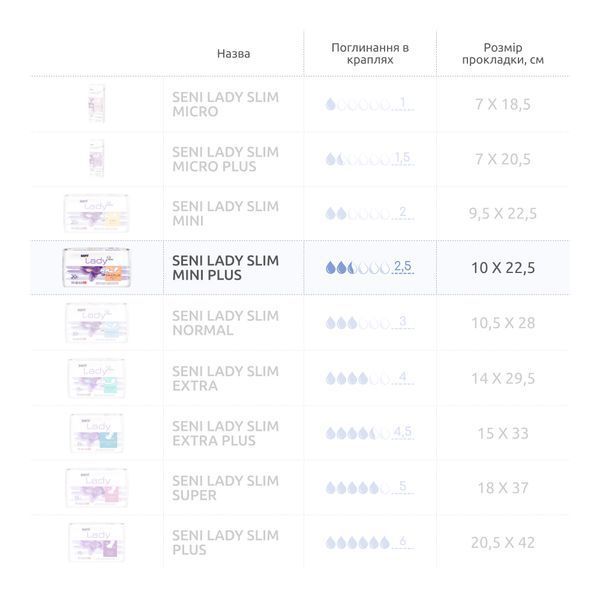Click the Seni Lady Slim Super package image
The height and width of the screenshot is (600, 600).
[x=96, y=488]
